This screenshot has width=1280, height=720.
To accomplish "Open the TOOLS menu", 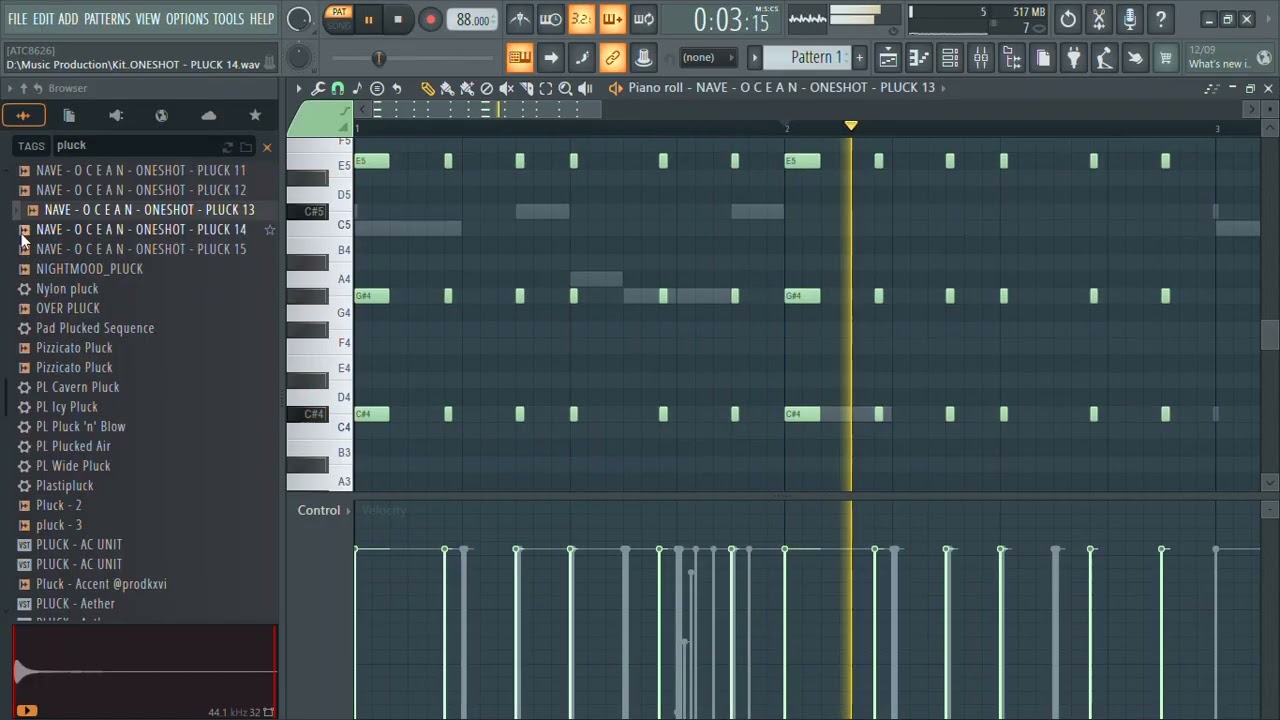I will 228,19.
